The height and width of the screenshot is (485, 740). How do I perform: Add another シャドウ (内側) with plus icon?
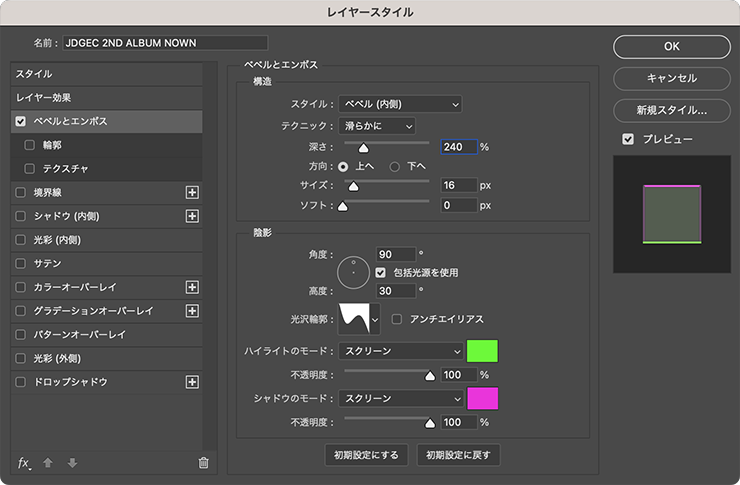click(x=193, y=216)
